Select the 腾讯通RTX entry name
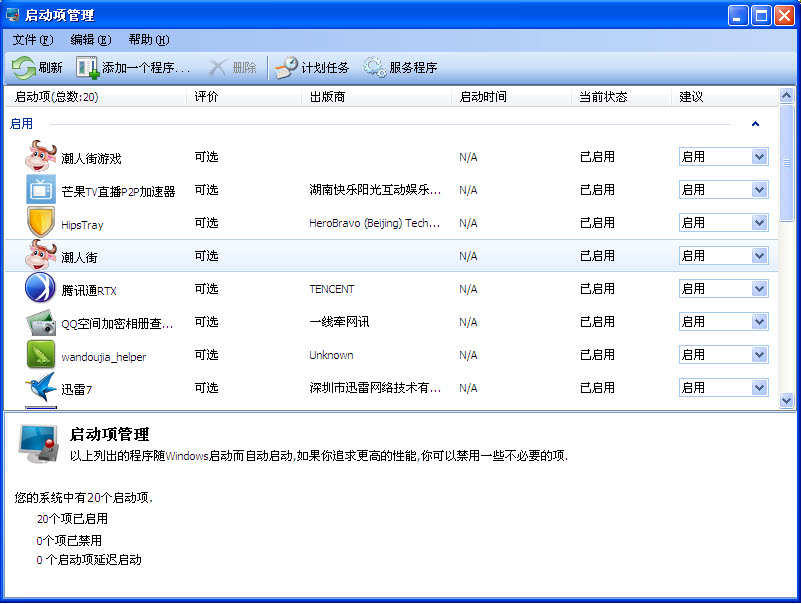This screenshot has width=801, height=604. (x=89, y=291)
